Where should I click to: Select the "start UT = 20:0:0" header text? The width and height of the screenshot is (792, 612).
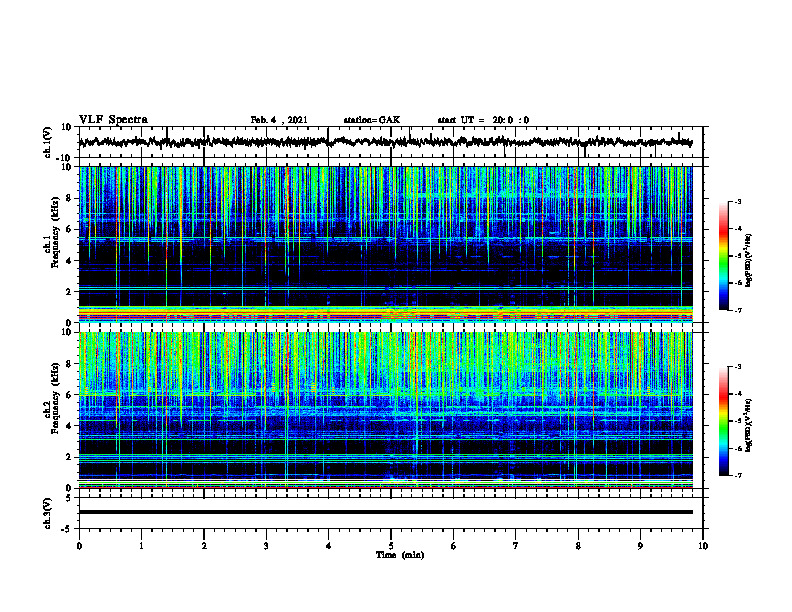pyautogui.click(x=483, y=120)
